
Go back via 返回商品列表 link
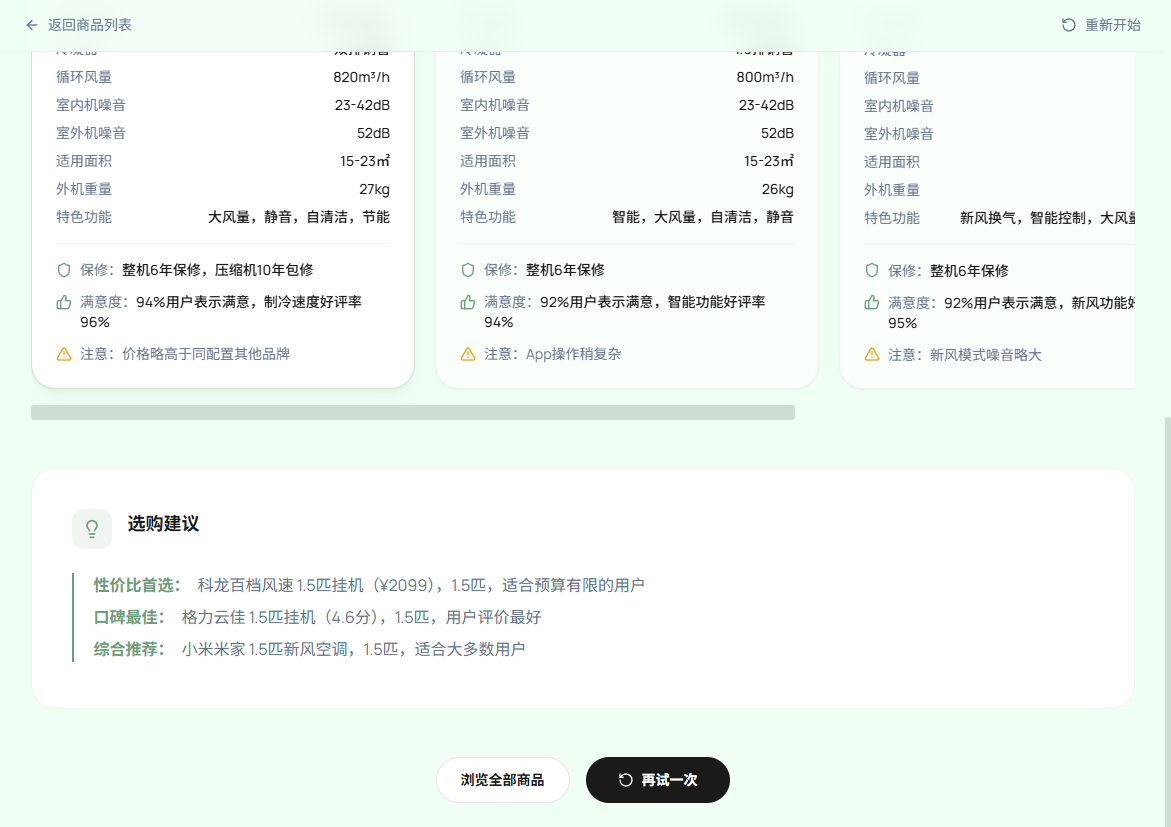coord(78,25)
